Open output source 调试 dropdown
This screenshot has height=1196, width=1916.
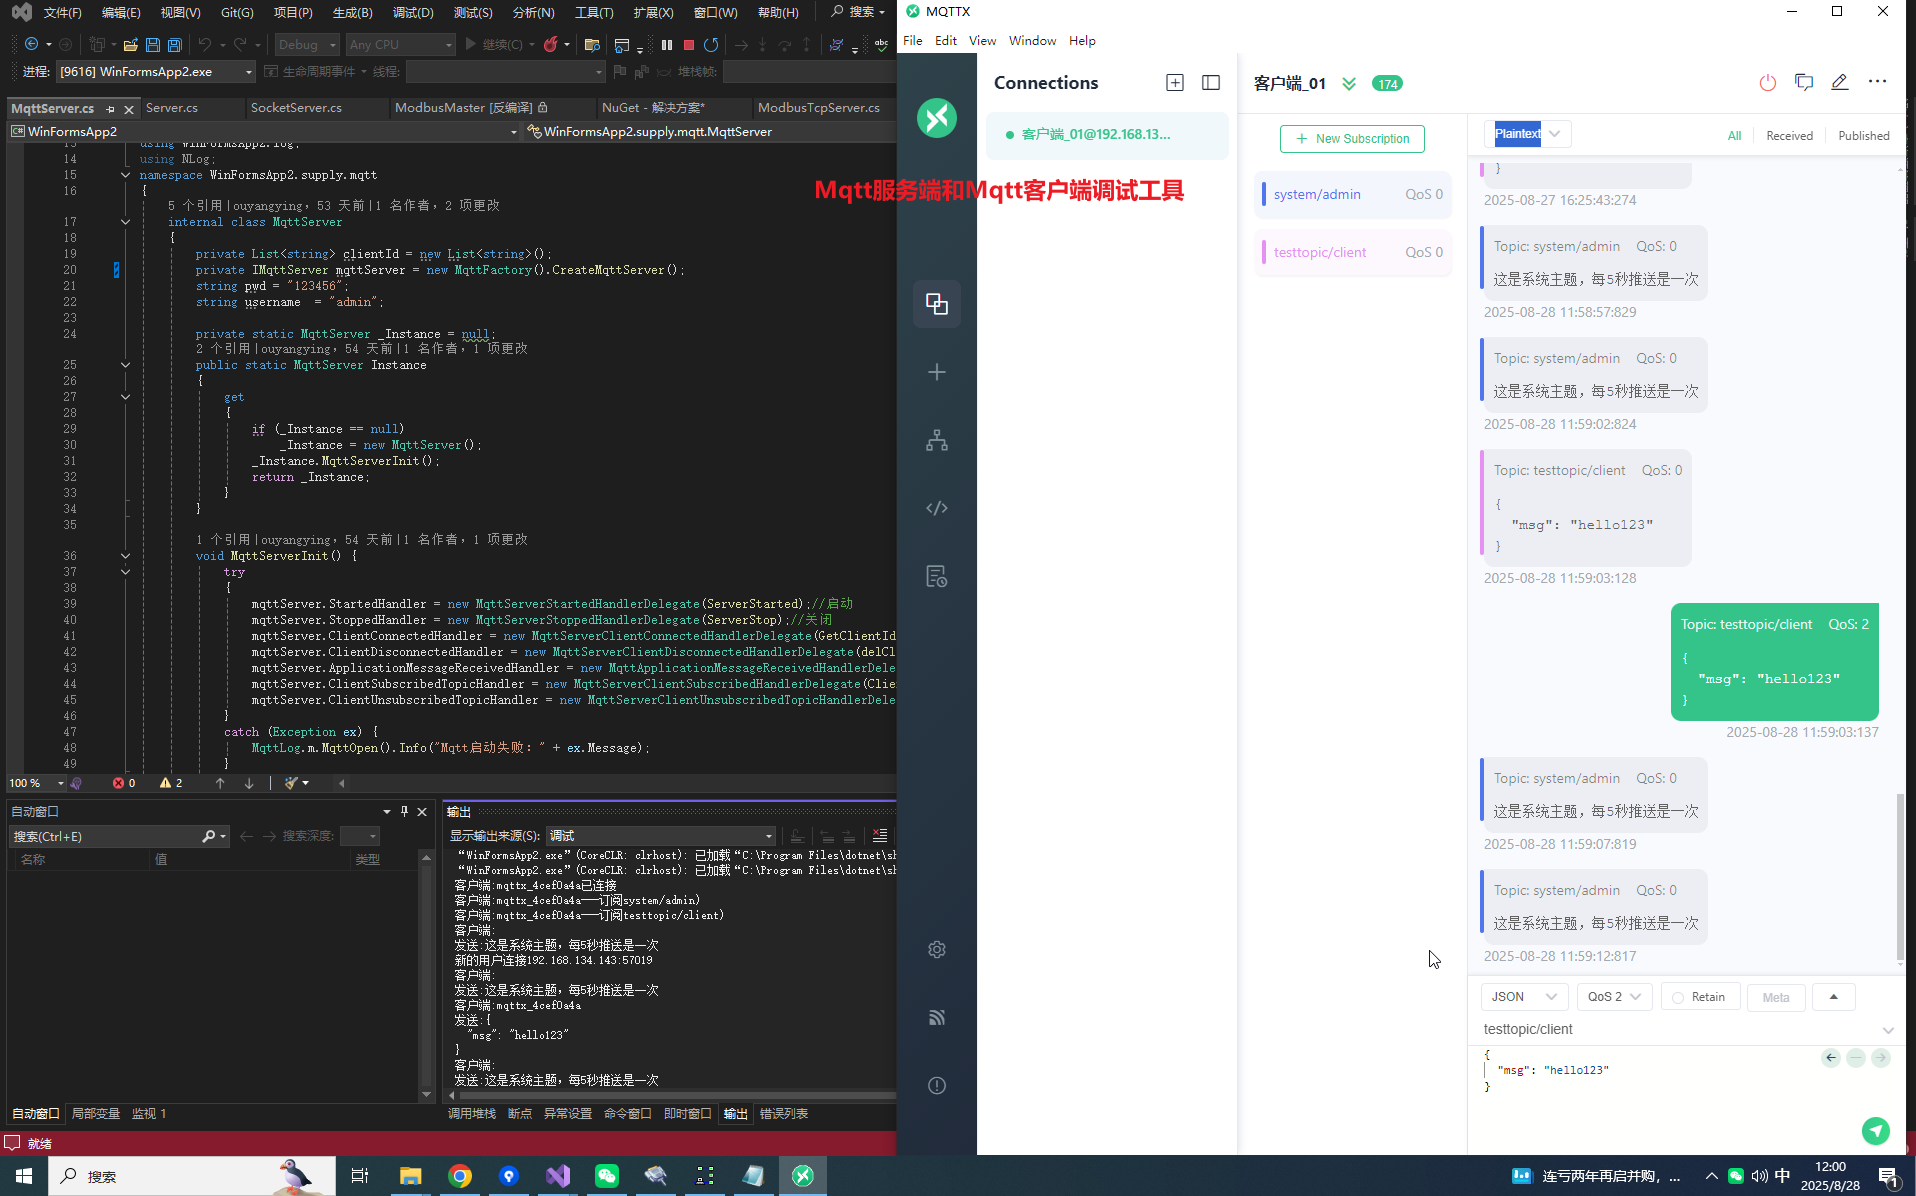click(661, 836)
